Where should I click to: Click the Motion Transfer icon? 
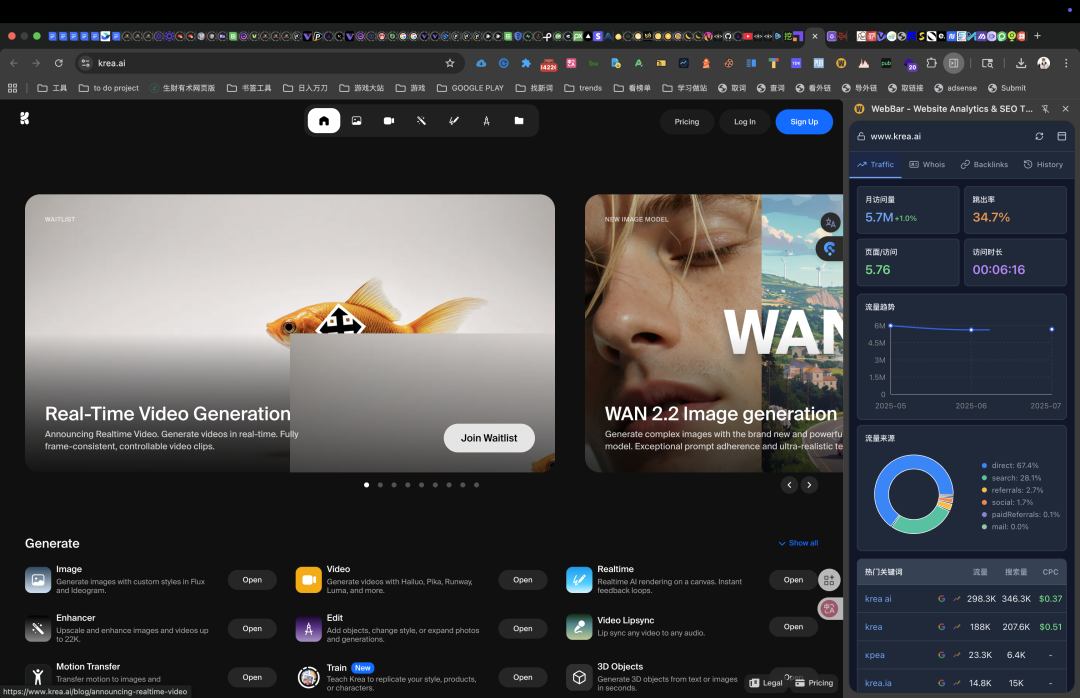(x=38, y=677)
